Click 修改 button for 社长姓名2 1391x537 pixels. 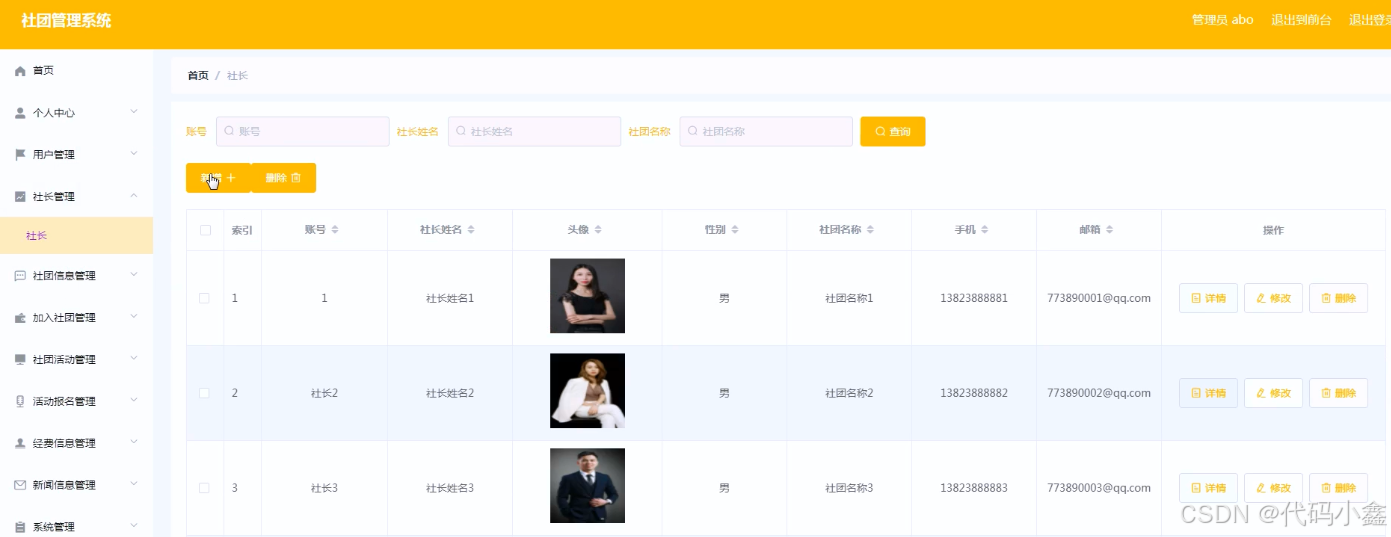coord(1273,393)
